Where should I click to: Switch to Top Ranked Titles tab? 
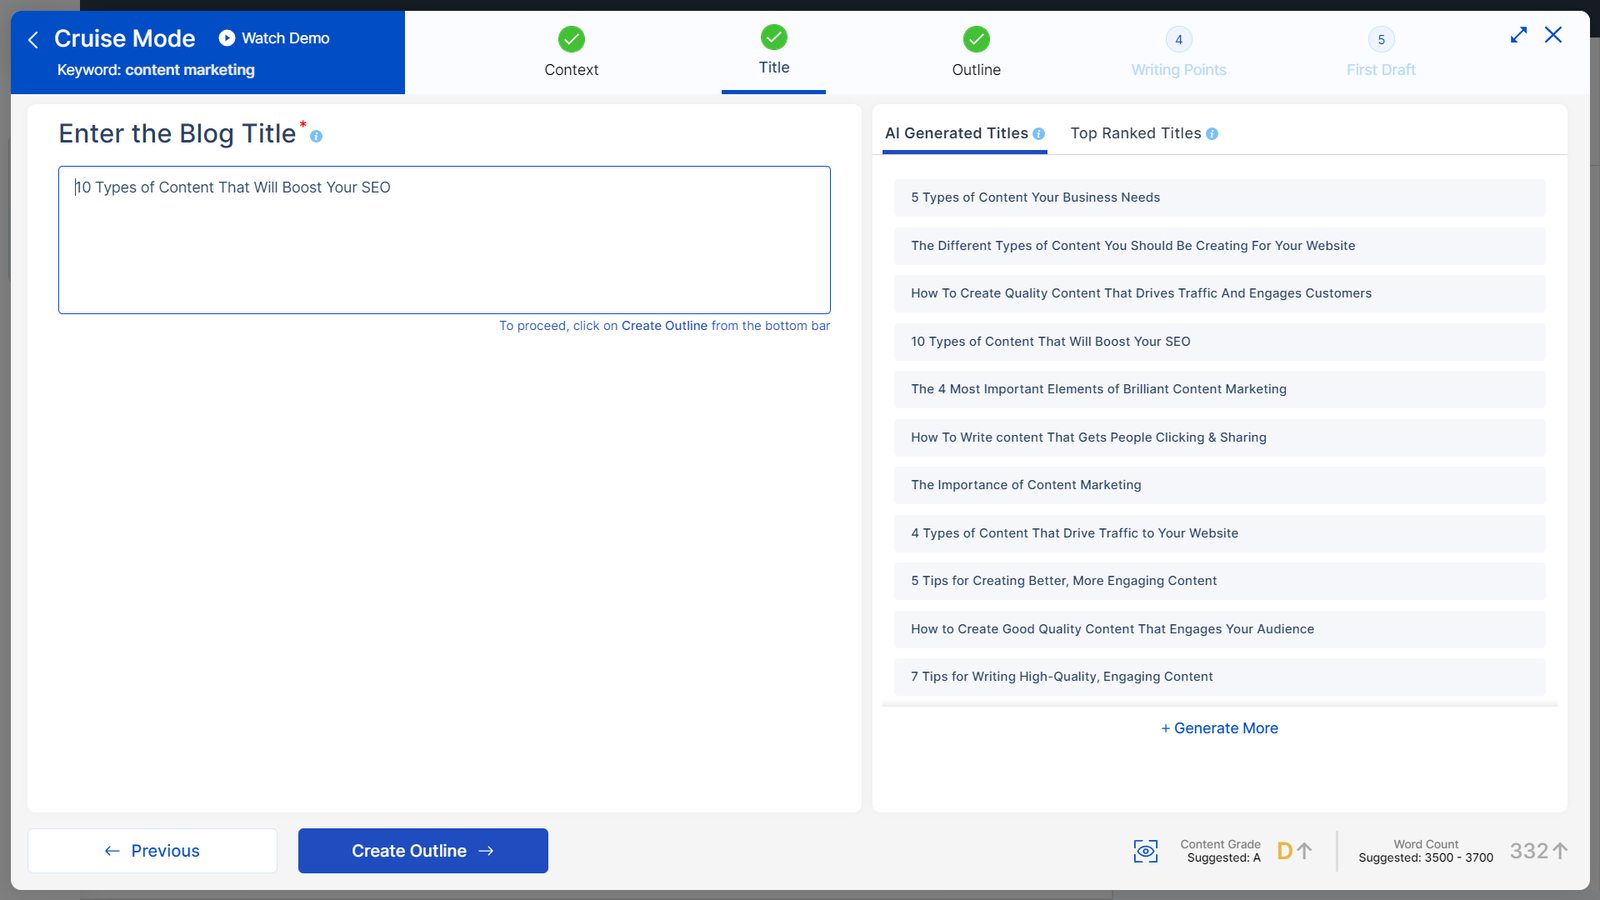point(1135,133)
